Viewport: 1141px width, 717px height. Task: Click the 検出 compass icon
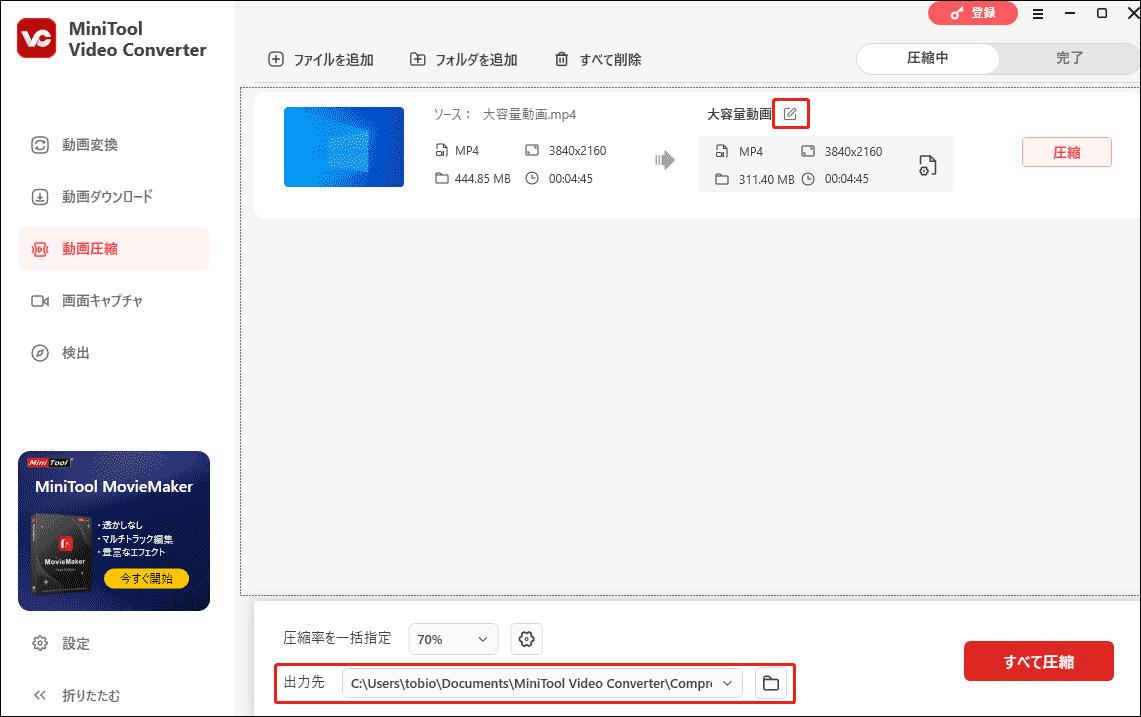[40, 353]
